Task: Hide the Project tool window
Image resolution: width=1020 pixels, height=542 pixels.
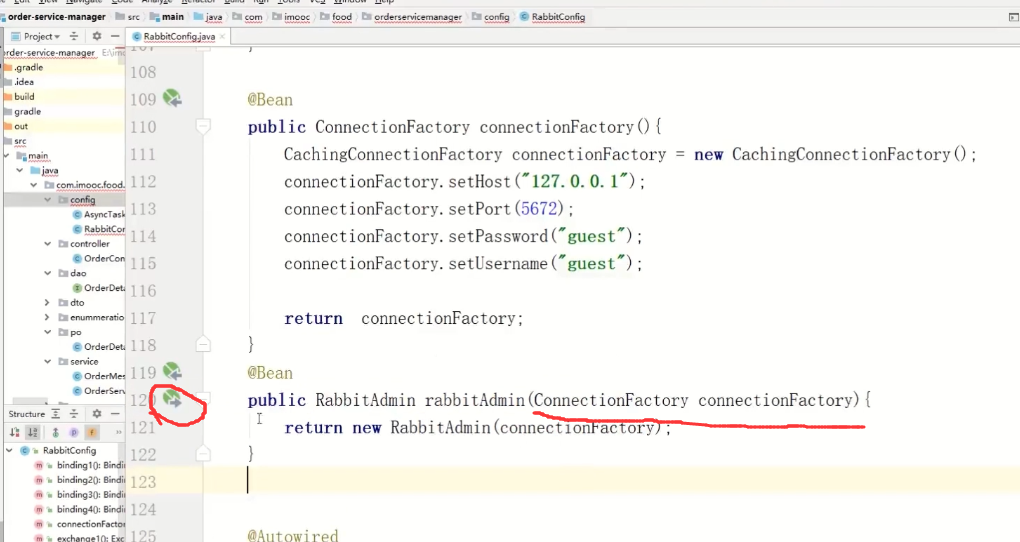Action: [115, 36]
